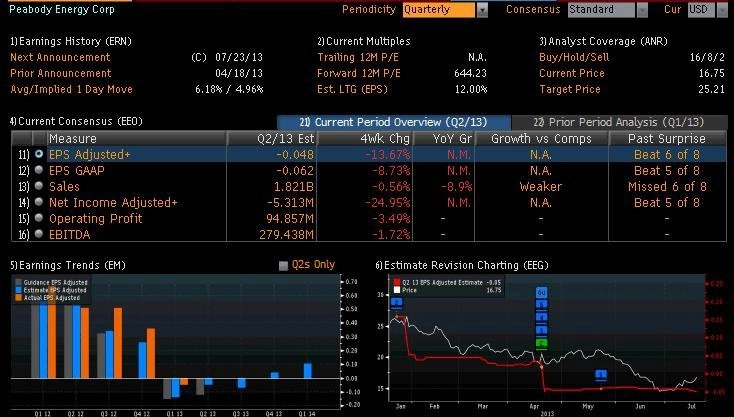The width and height of the screenshot is (734, 417).
Task: Select the EBITDA radio button
Action: tap(39, 234)
